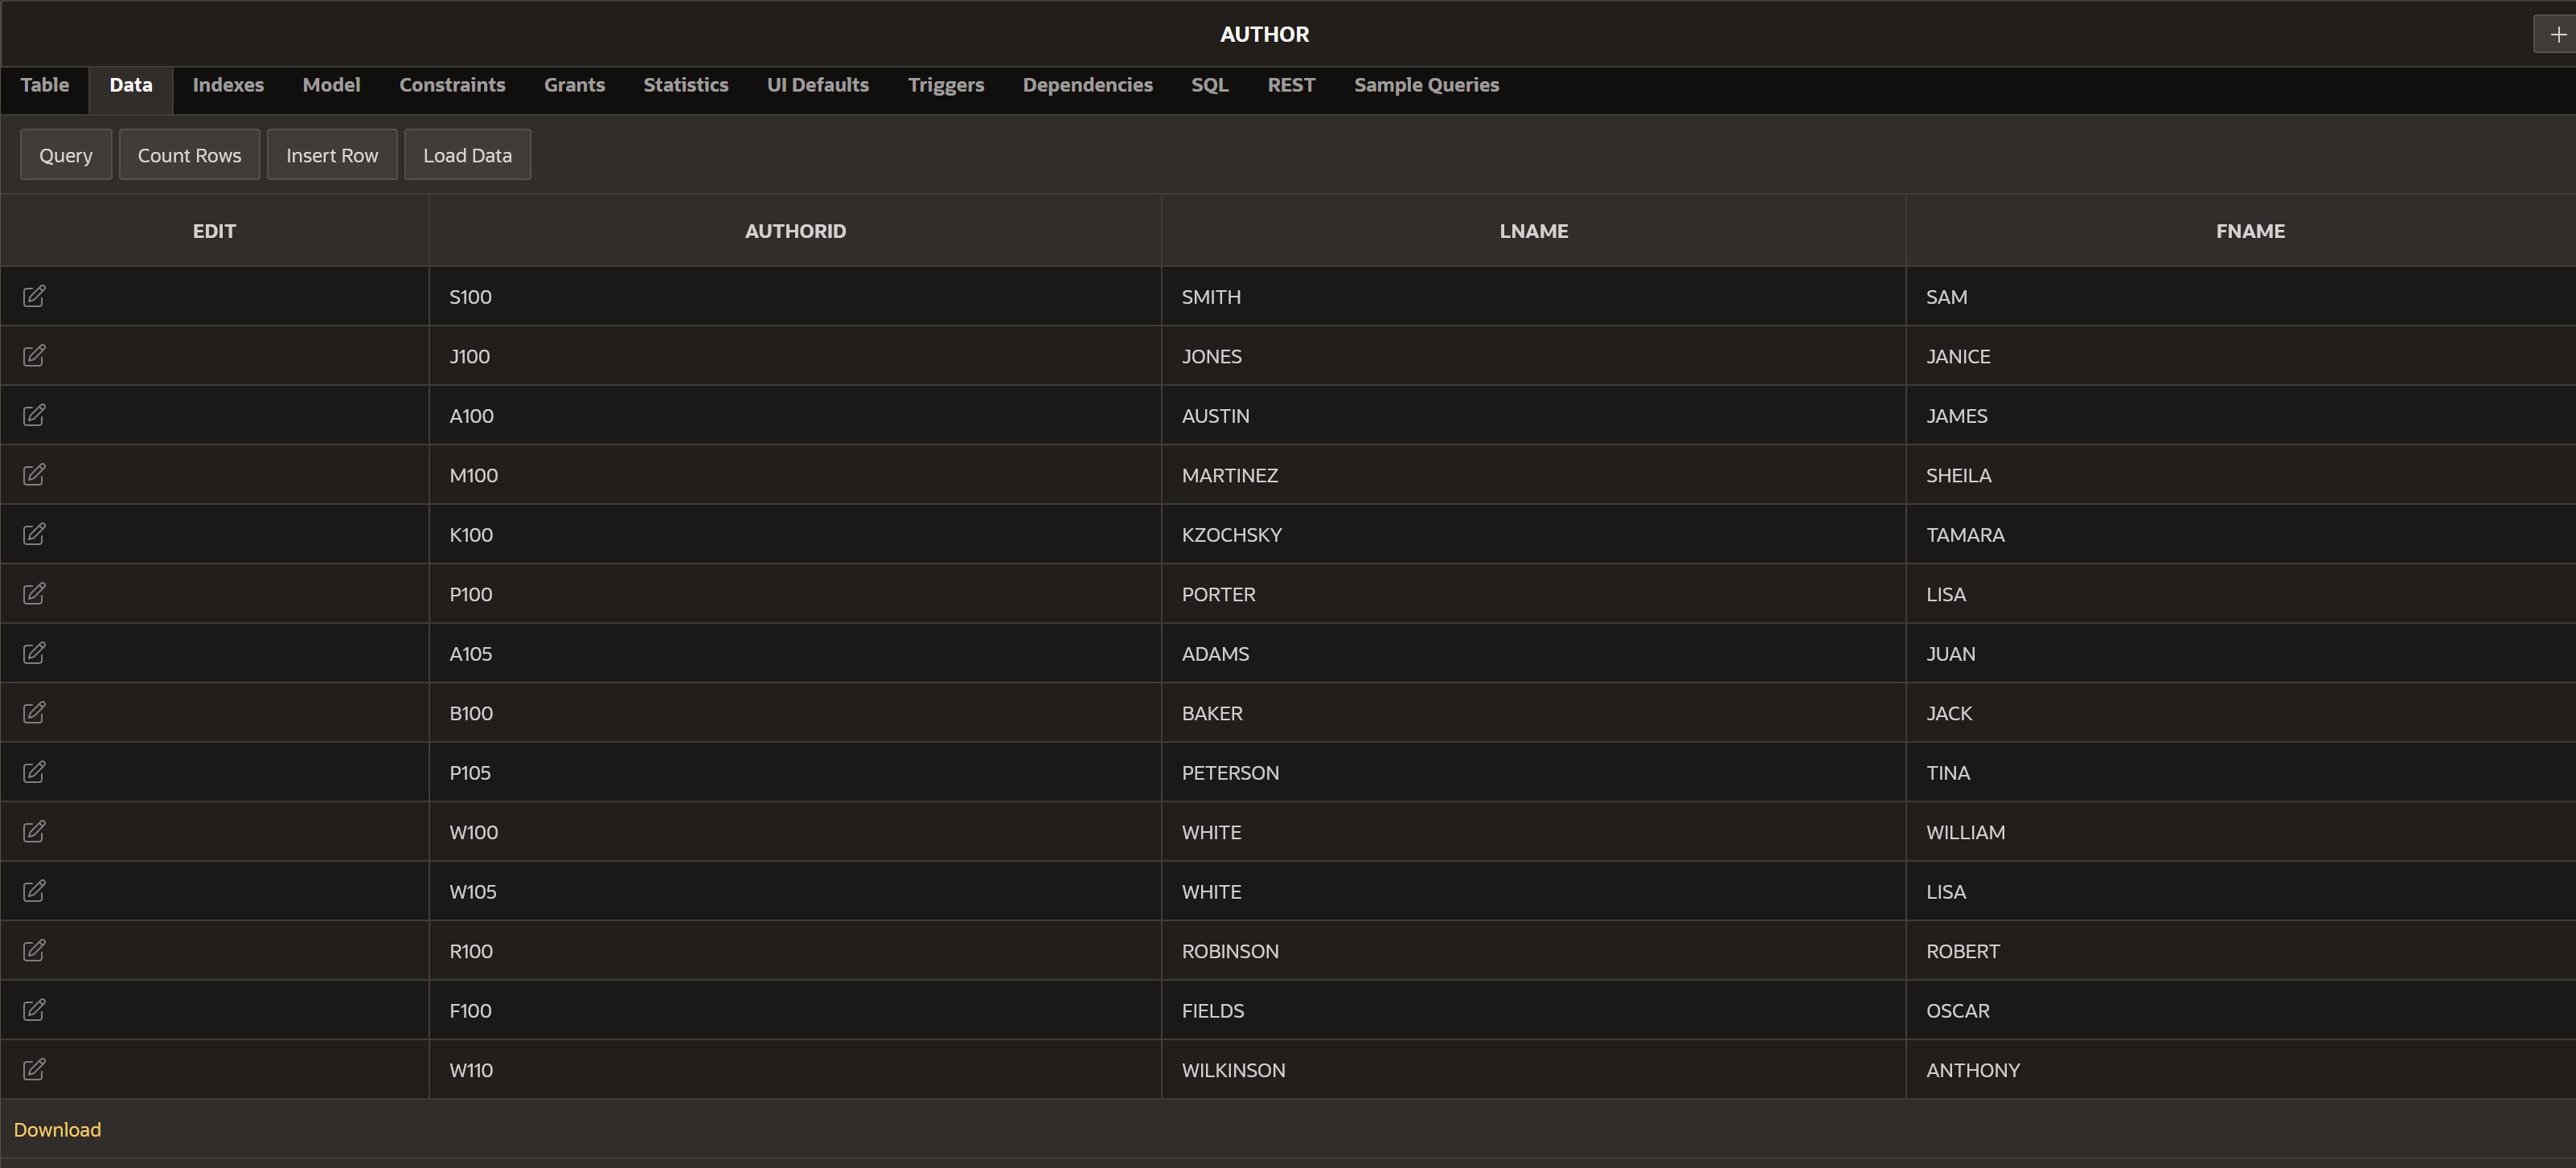Sort by the AUTHORID column header

[795, 230]
